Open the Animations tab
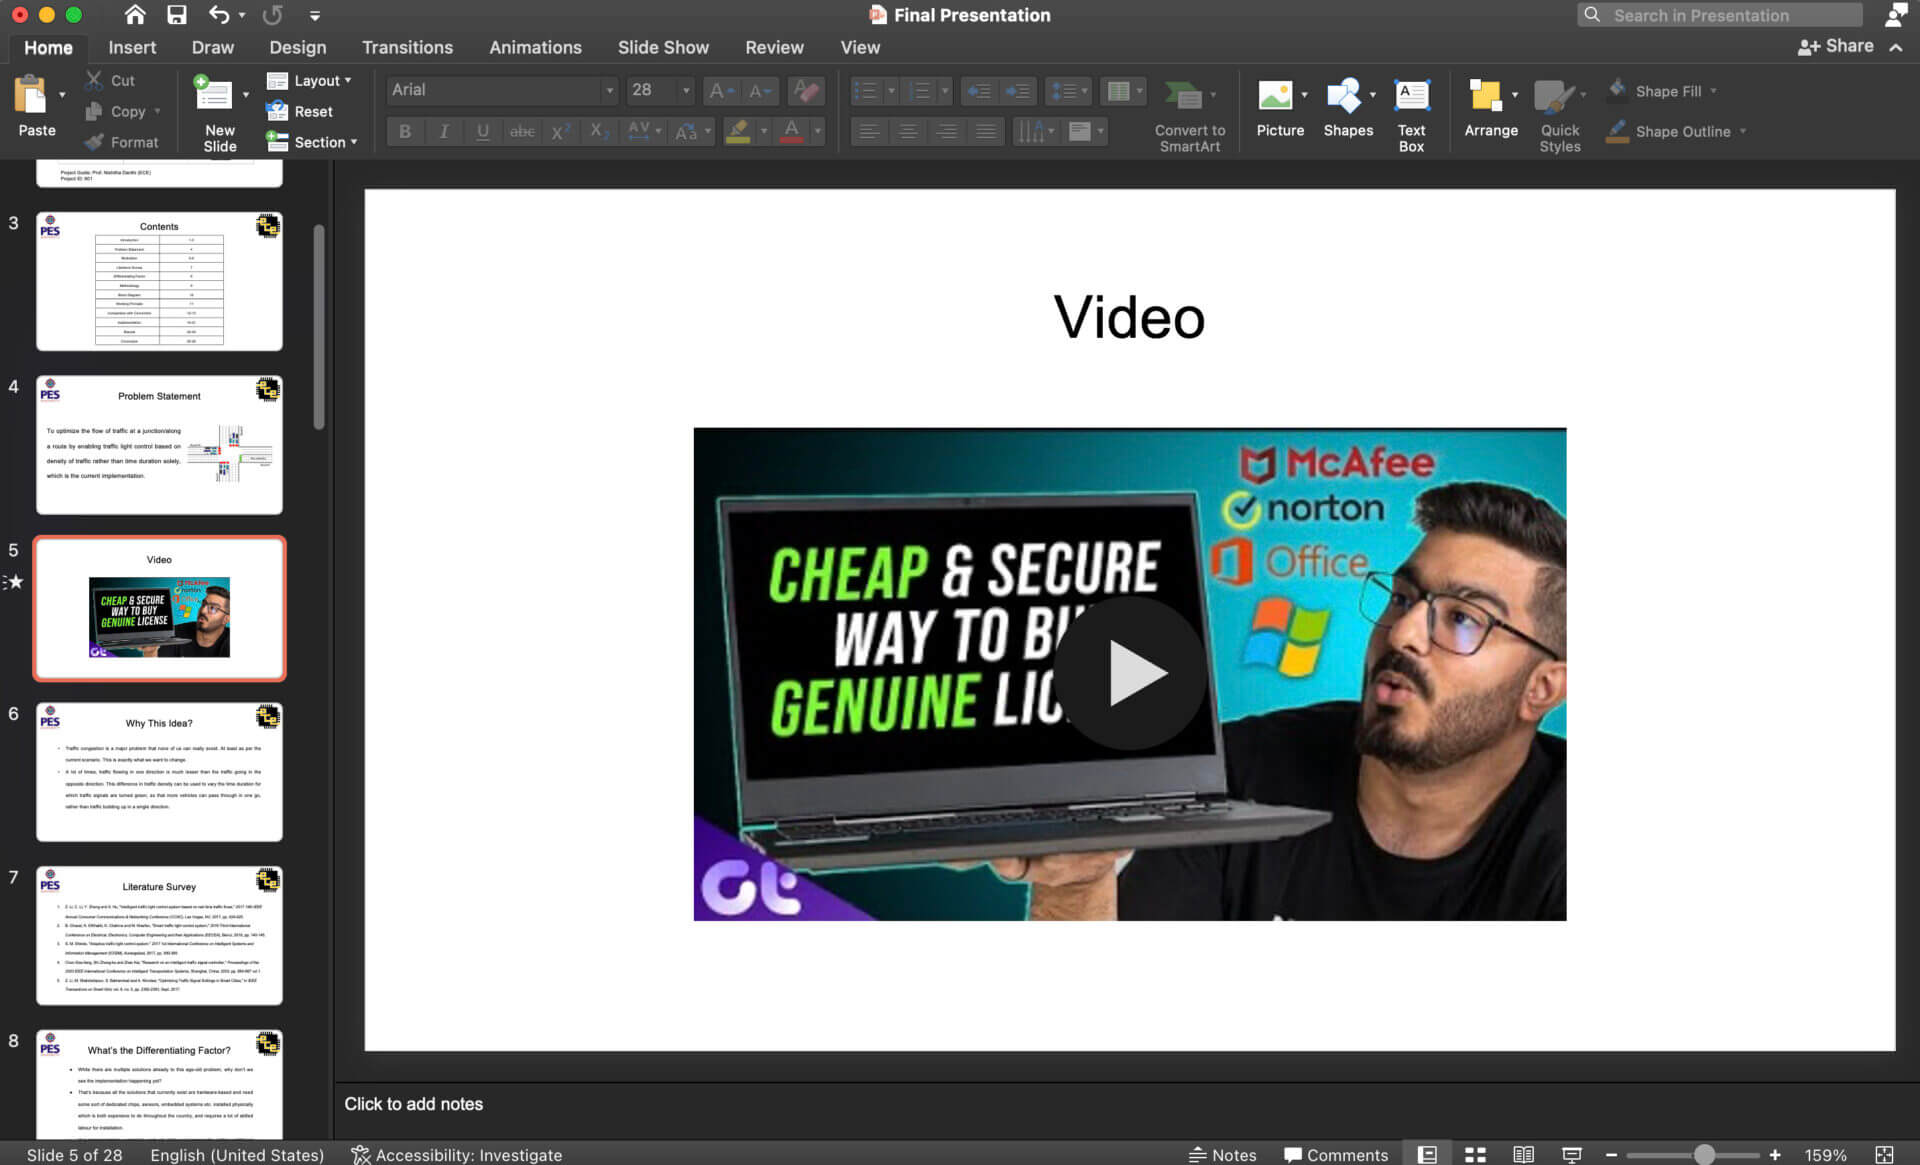This screenshot has width=1920, height=1165. point(535,47)
